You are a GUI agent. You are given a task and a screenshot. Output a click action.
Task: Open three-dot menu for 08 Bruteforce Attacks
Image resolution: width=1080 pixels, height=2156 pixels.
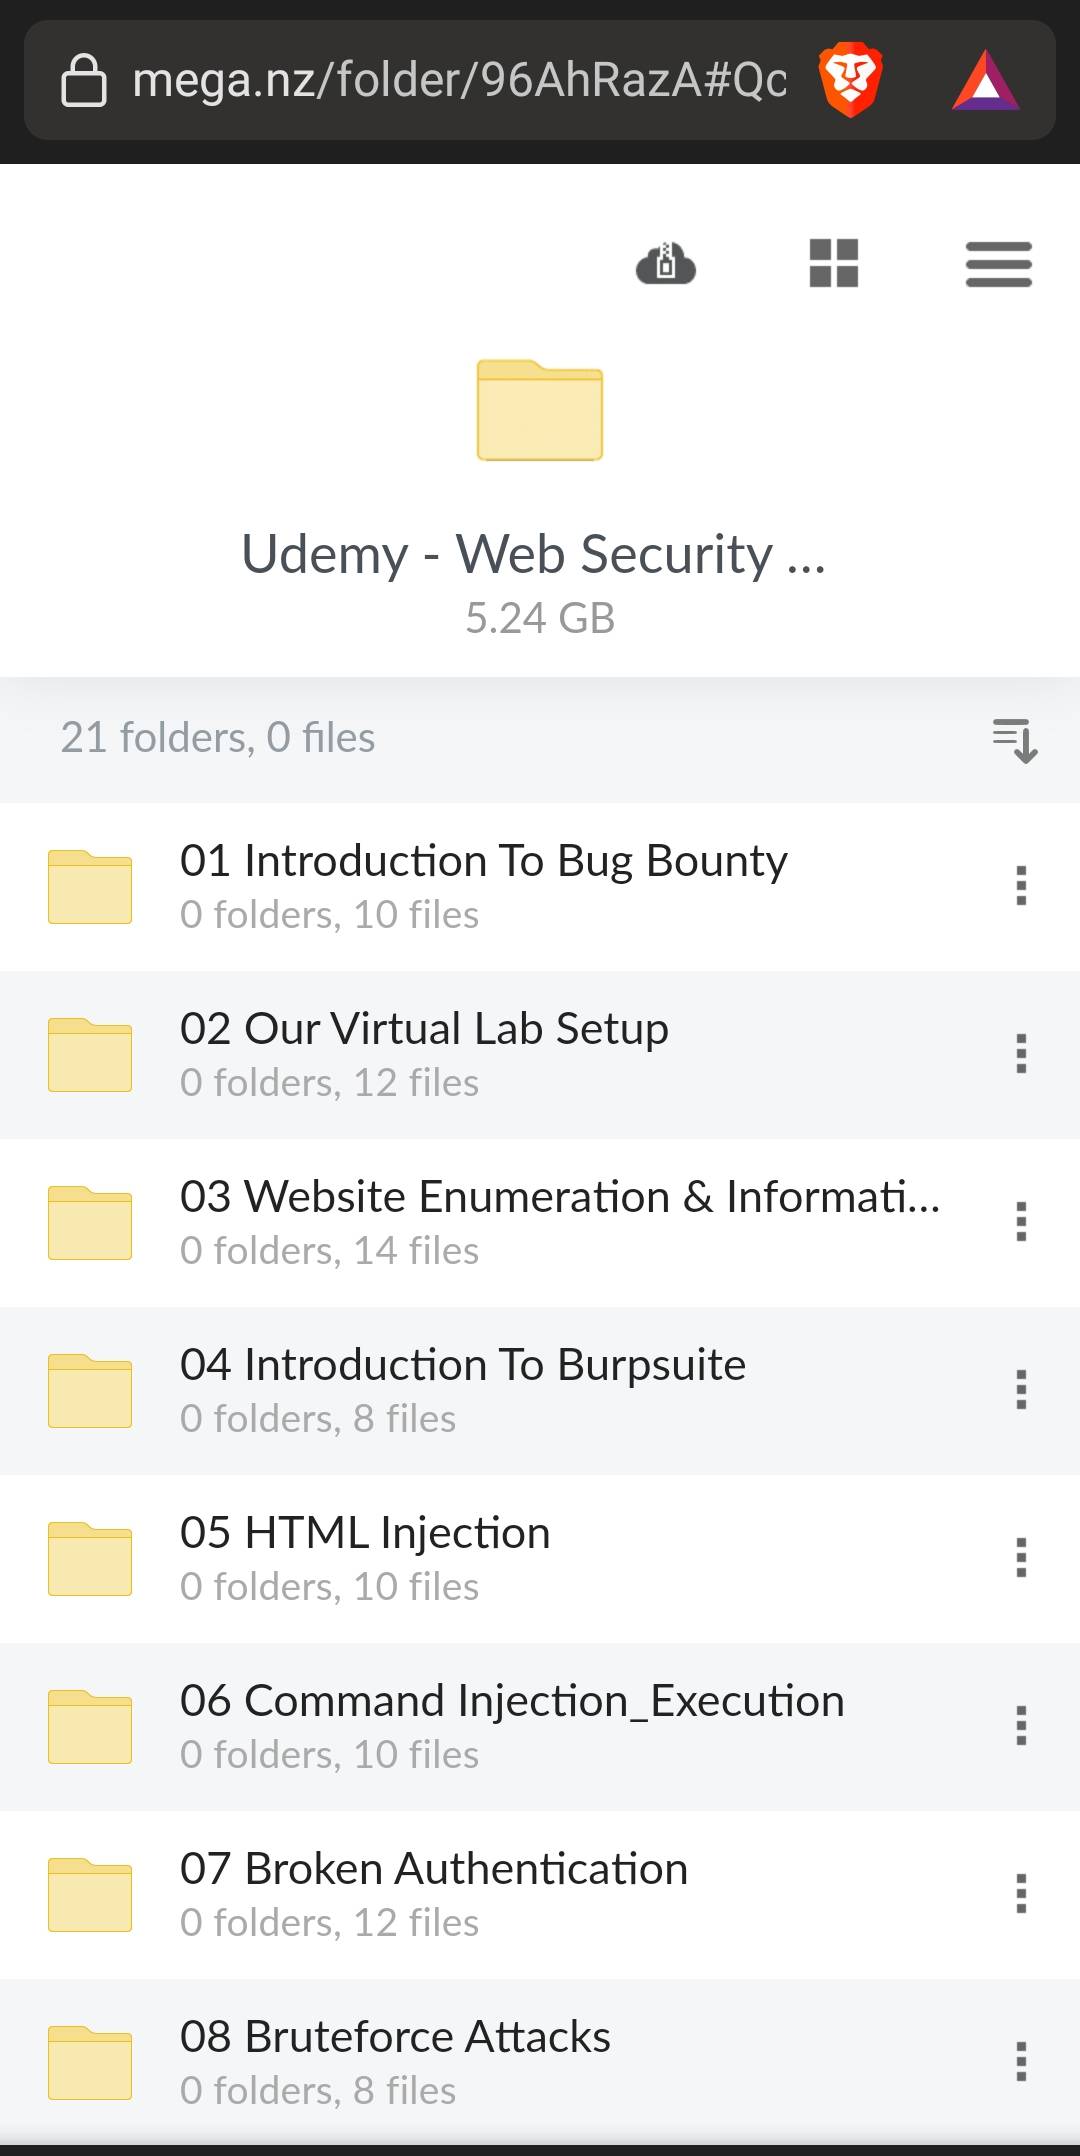[x=1021, y=2062]
